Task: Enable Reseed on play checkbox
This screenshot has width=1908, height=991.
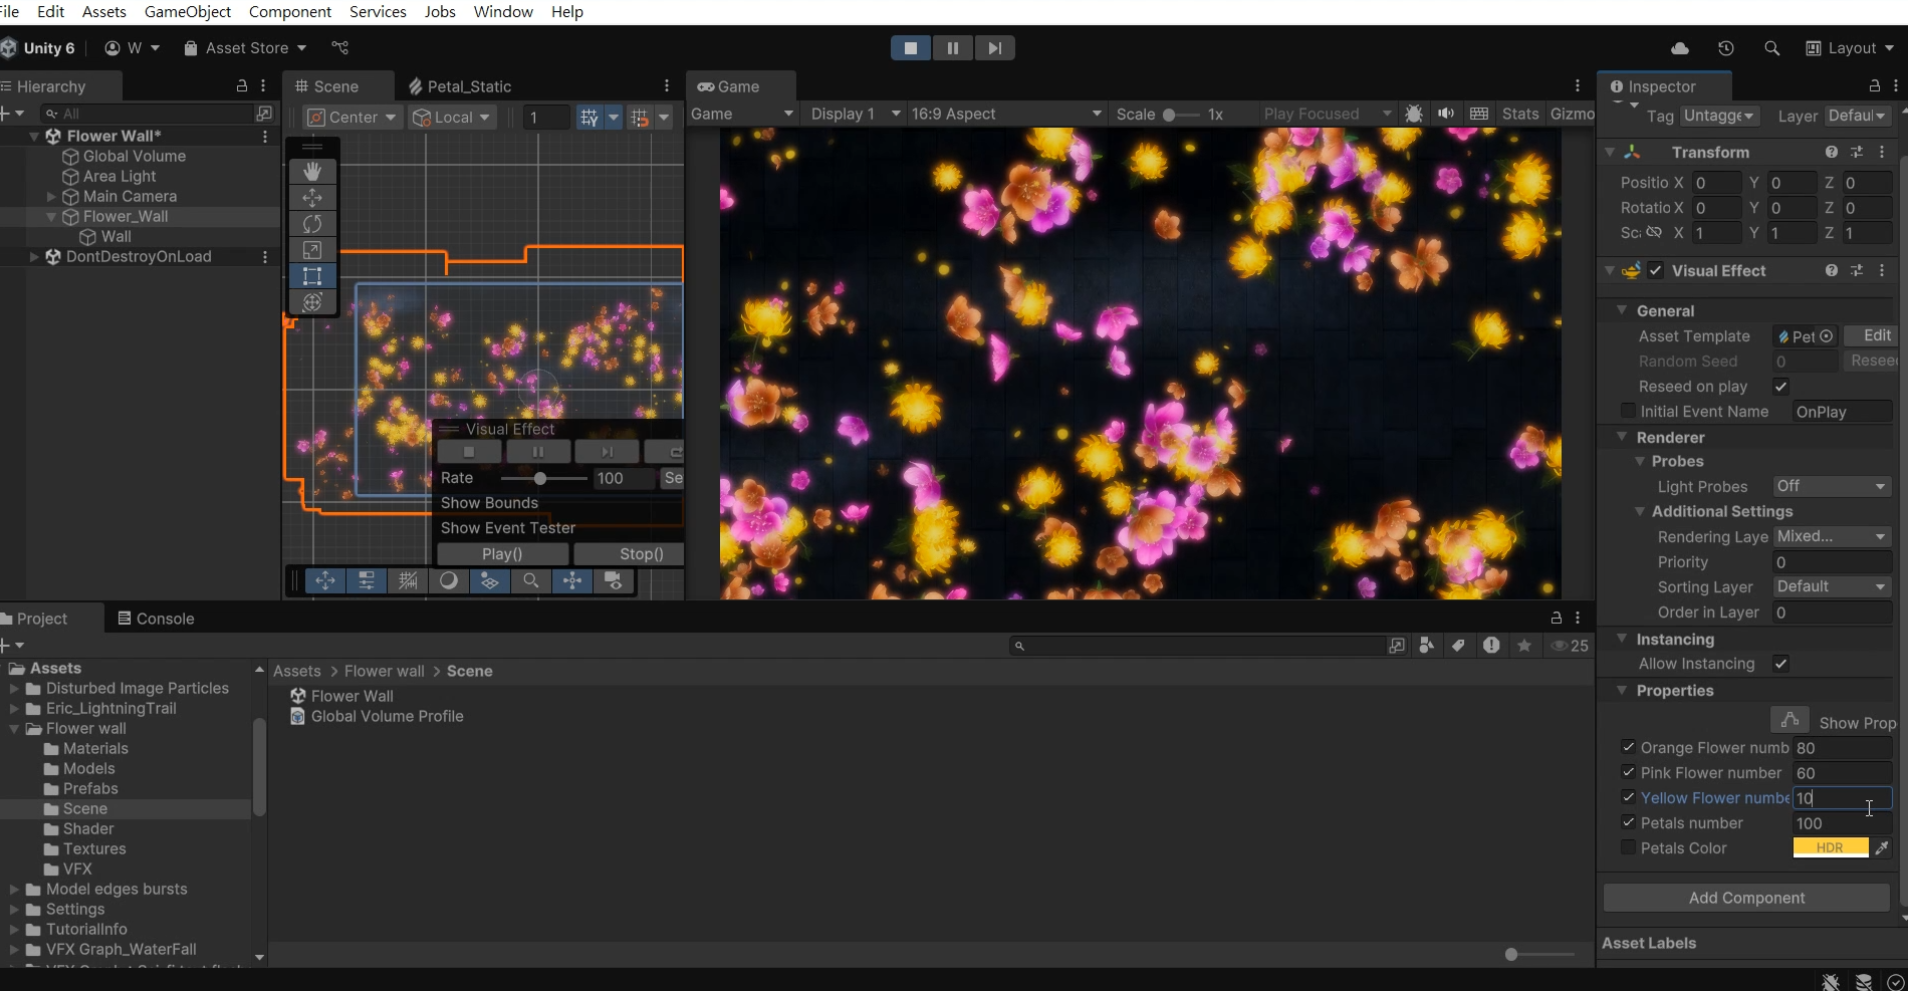Action: point(1782,387)
